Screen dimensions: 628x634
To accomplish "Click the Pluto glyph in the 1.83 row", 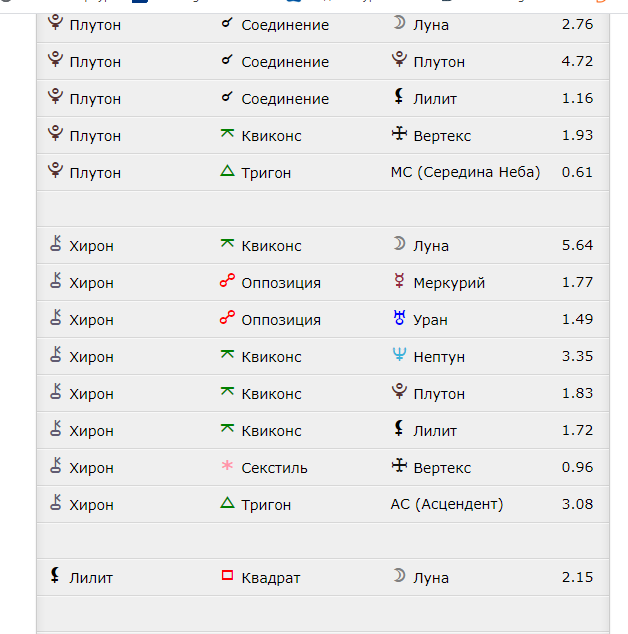I will pyautogui.click(x=399, y=391).
